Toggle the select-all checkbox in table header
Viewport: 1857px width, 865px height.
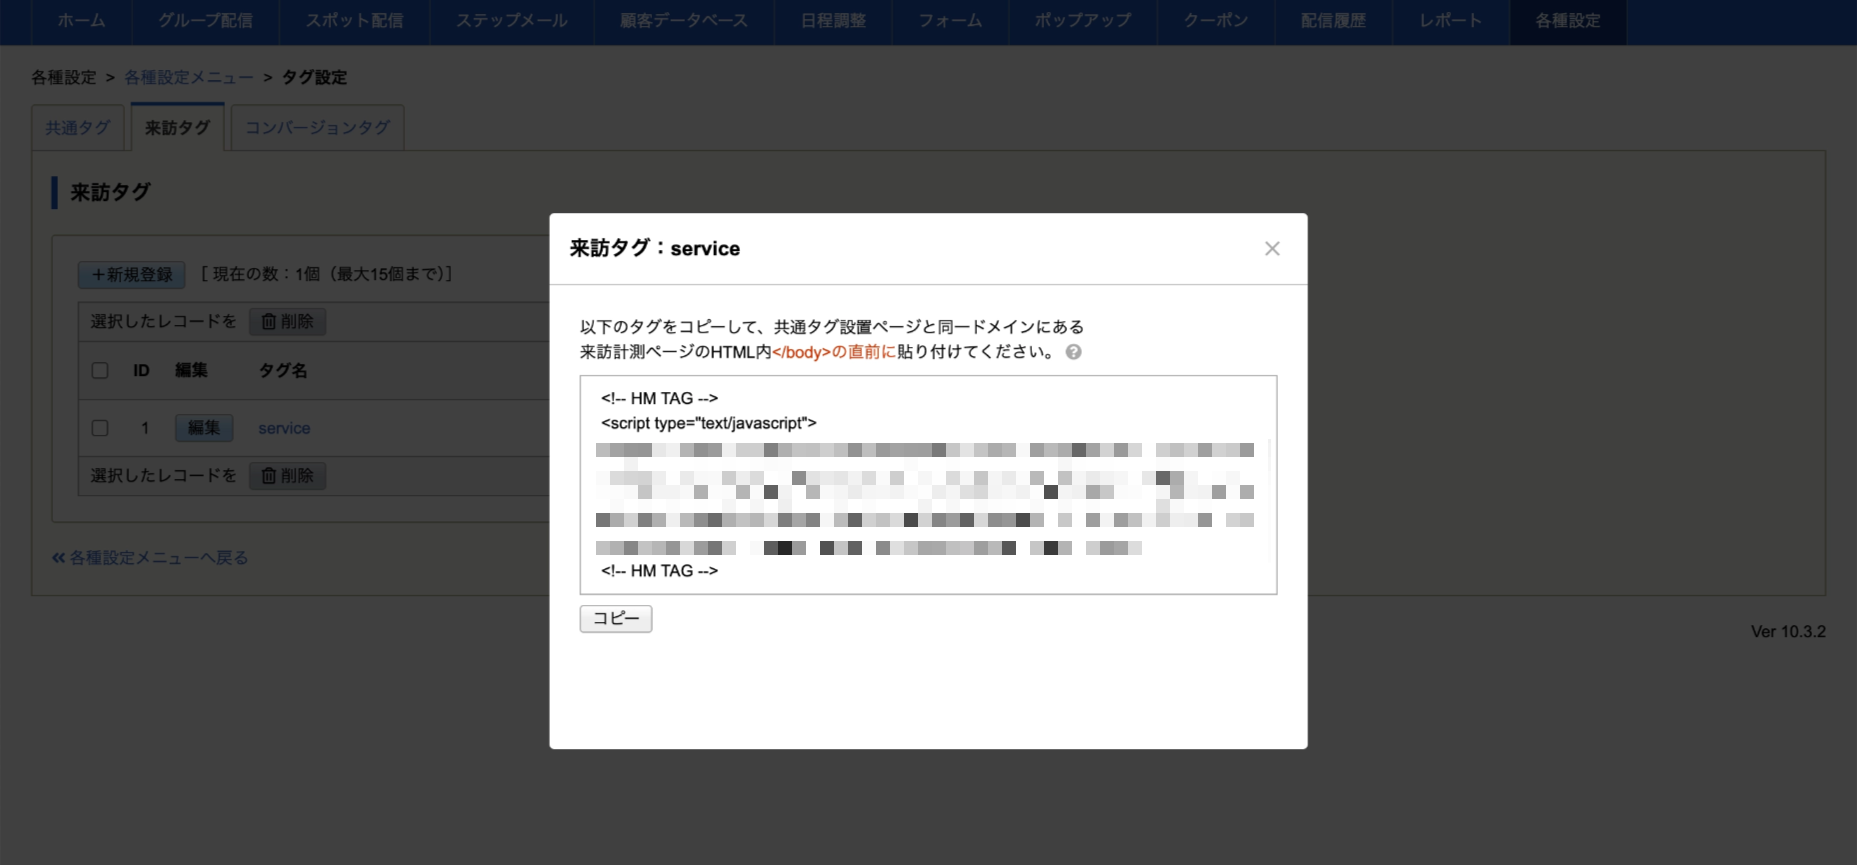point(100,371)
